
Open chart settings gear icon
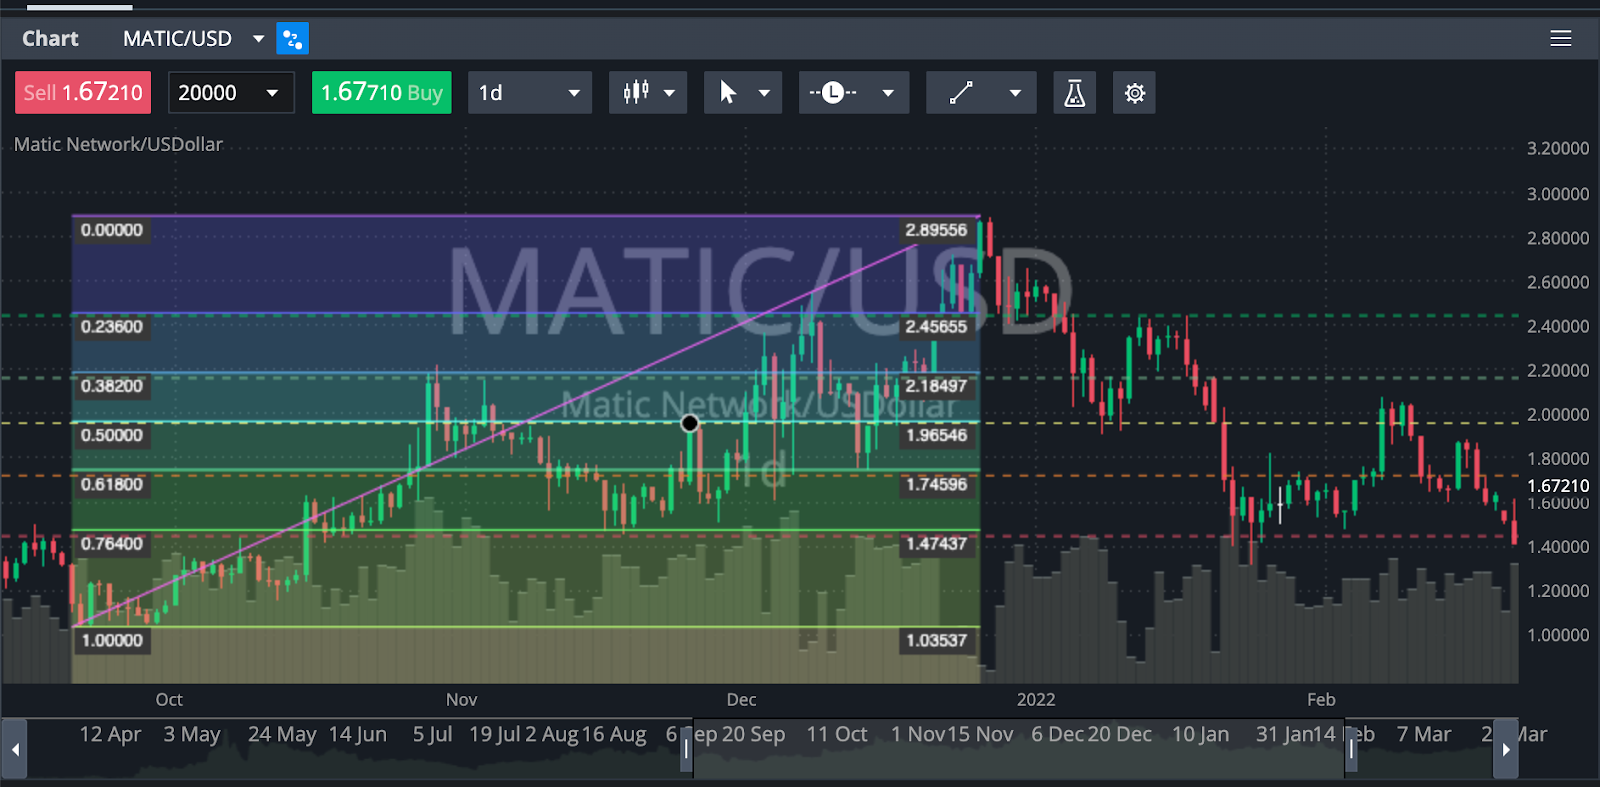tap(1135, 93)
